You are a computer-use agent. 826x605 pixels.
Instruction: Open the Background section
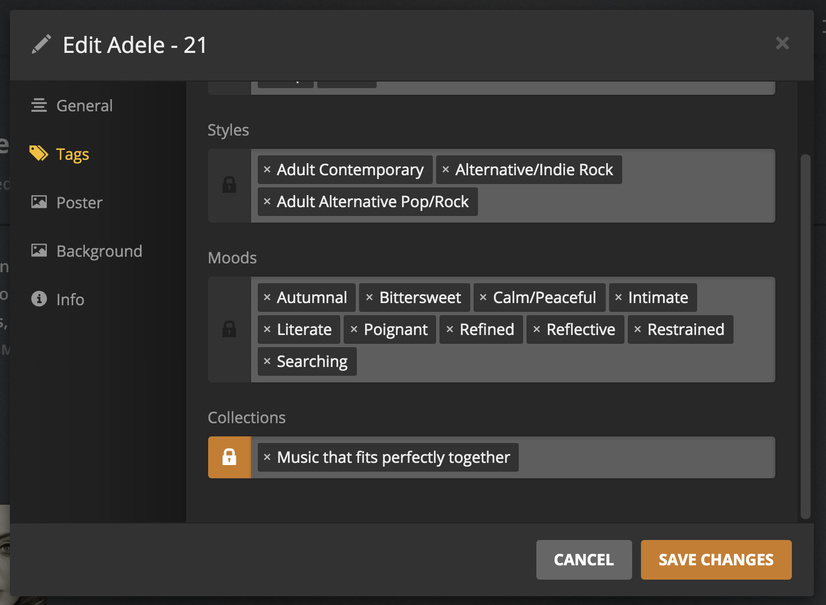(99, 251)
